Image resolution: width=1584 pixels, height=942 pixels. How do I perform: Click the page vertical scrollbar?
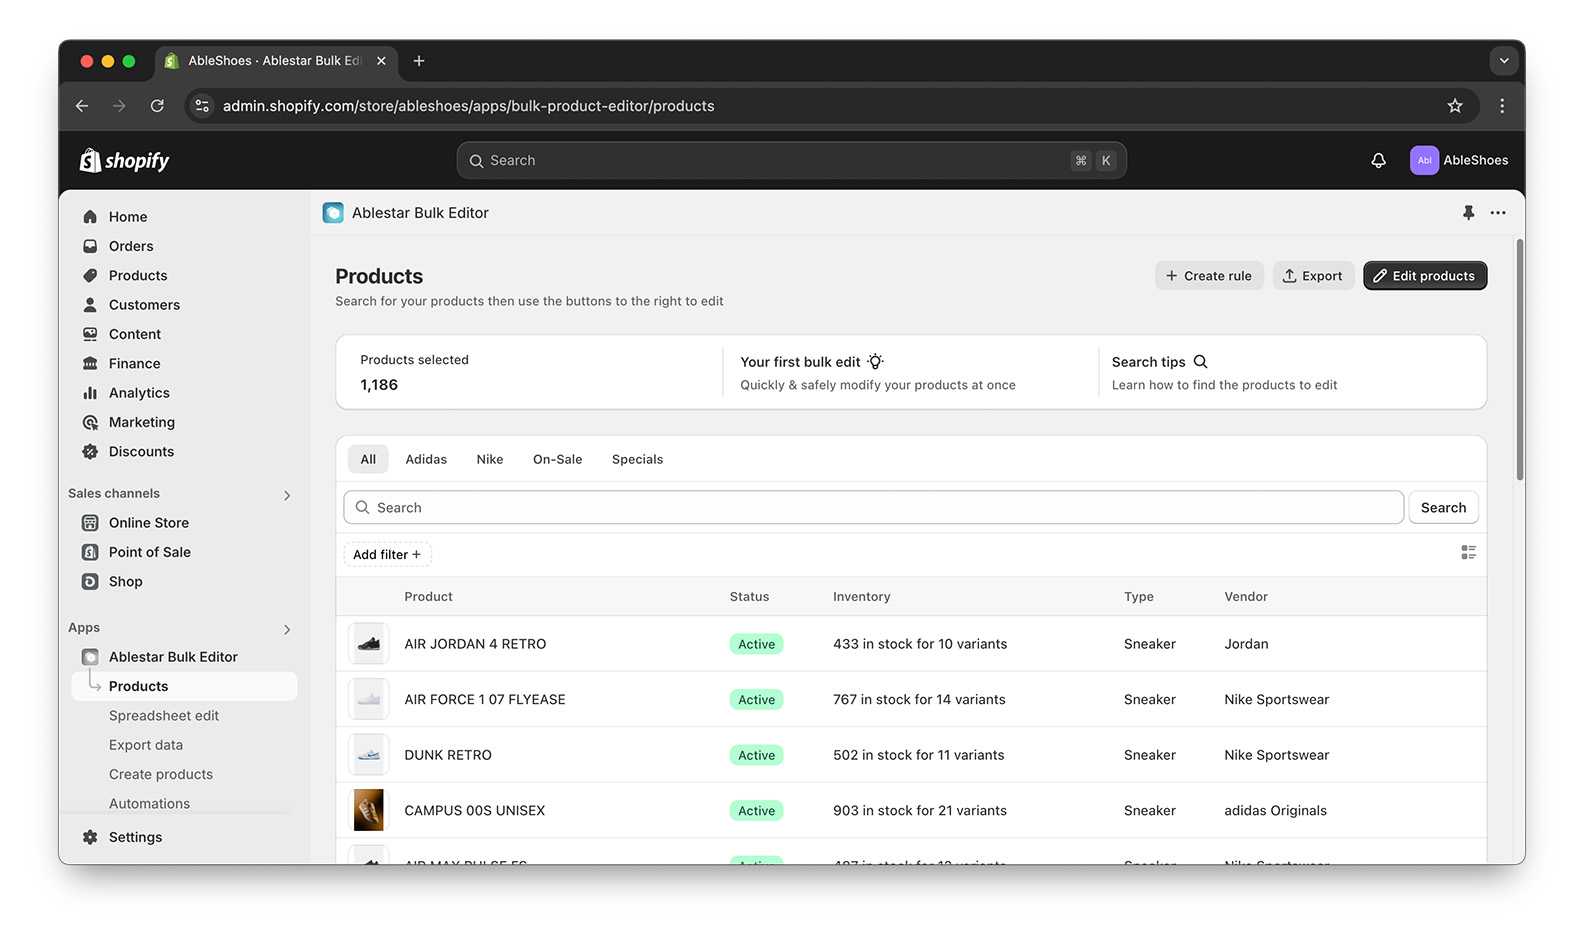pos(1520,360)
